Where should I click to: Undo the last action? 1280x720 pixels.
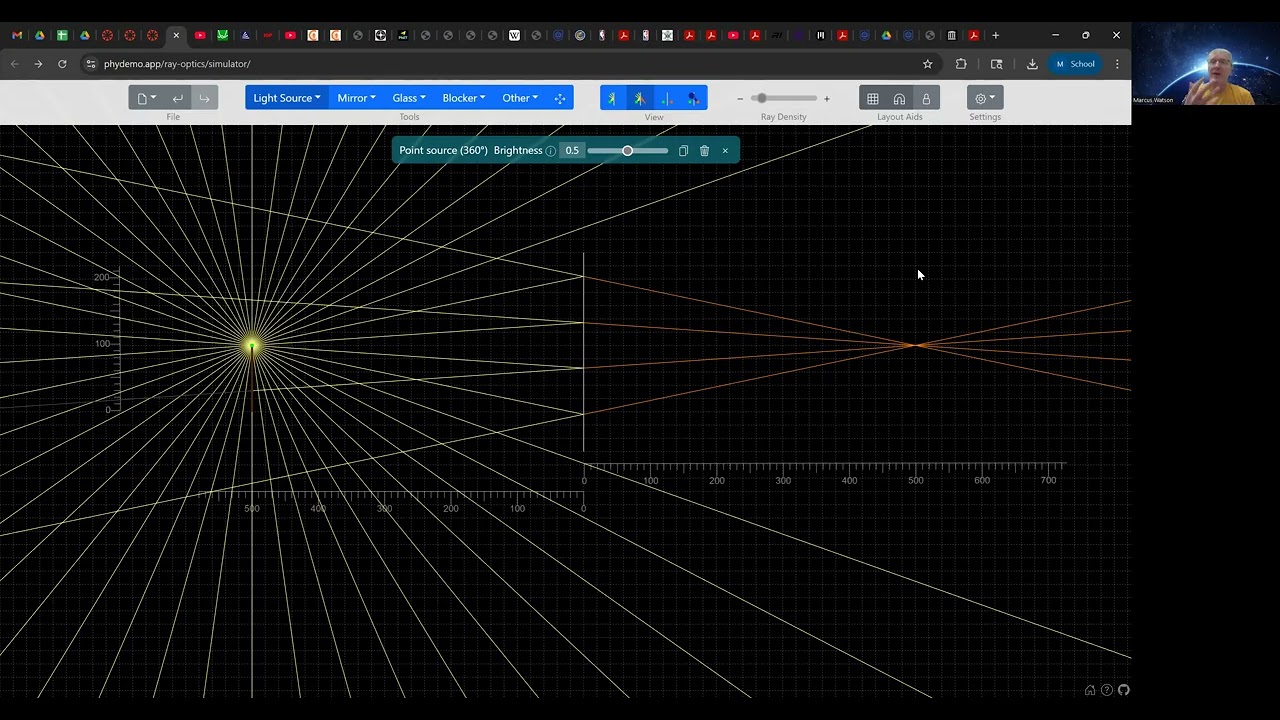point(178,98)
